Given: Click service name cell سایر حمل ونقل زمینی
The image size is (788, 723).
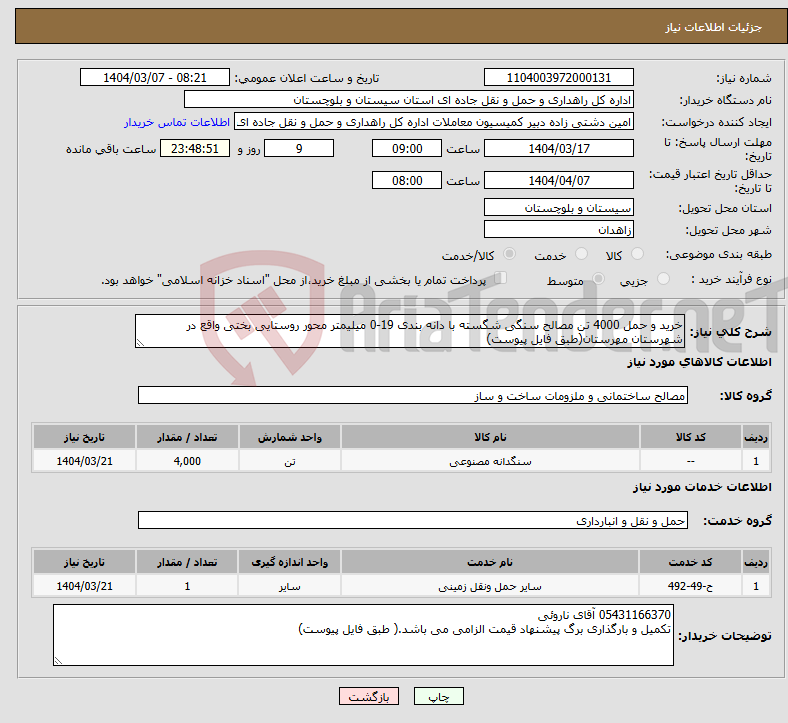Looking at the screenshot, I should (x=490, y=586).
